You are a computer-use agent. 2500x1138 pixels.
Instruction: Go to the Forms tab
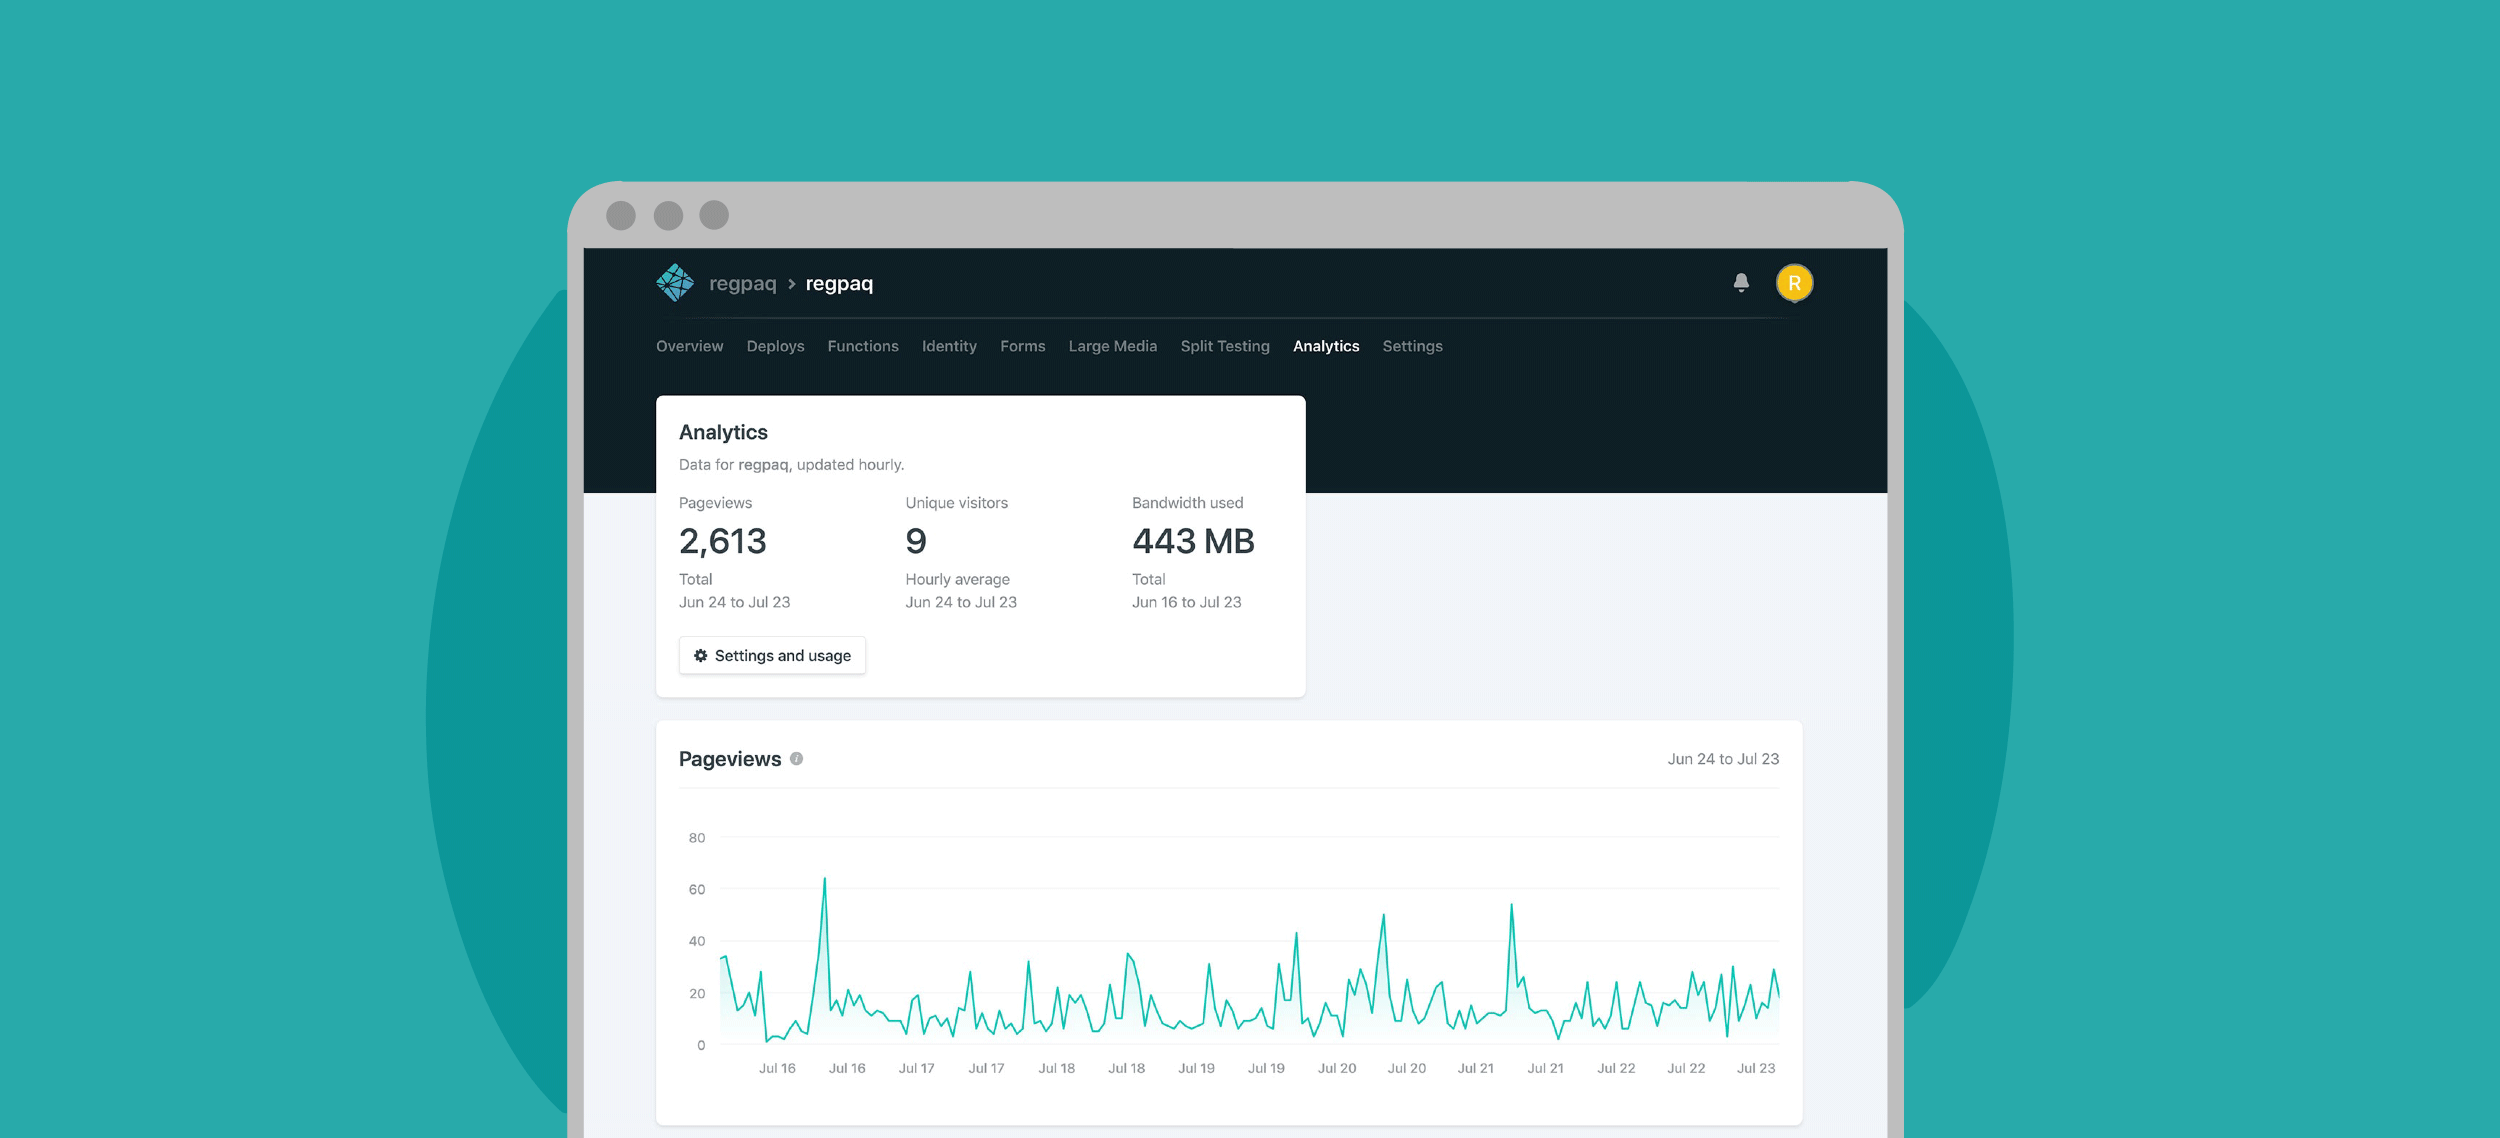click(1022, 346)
